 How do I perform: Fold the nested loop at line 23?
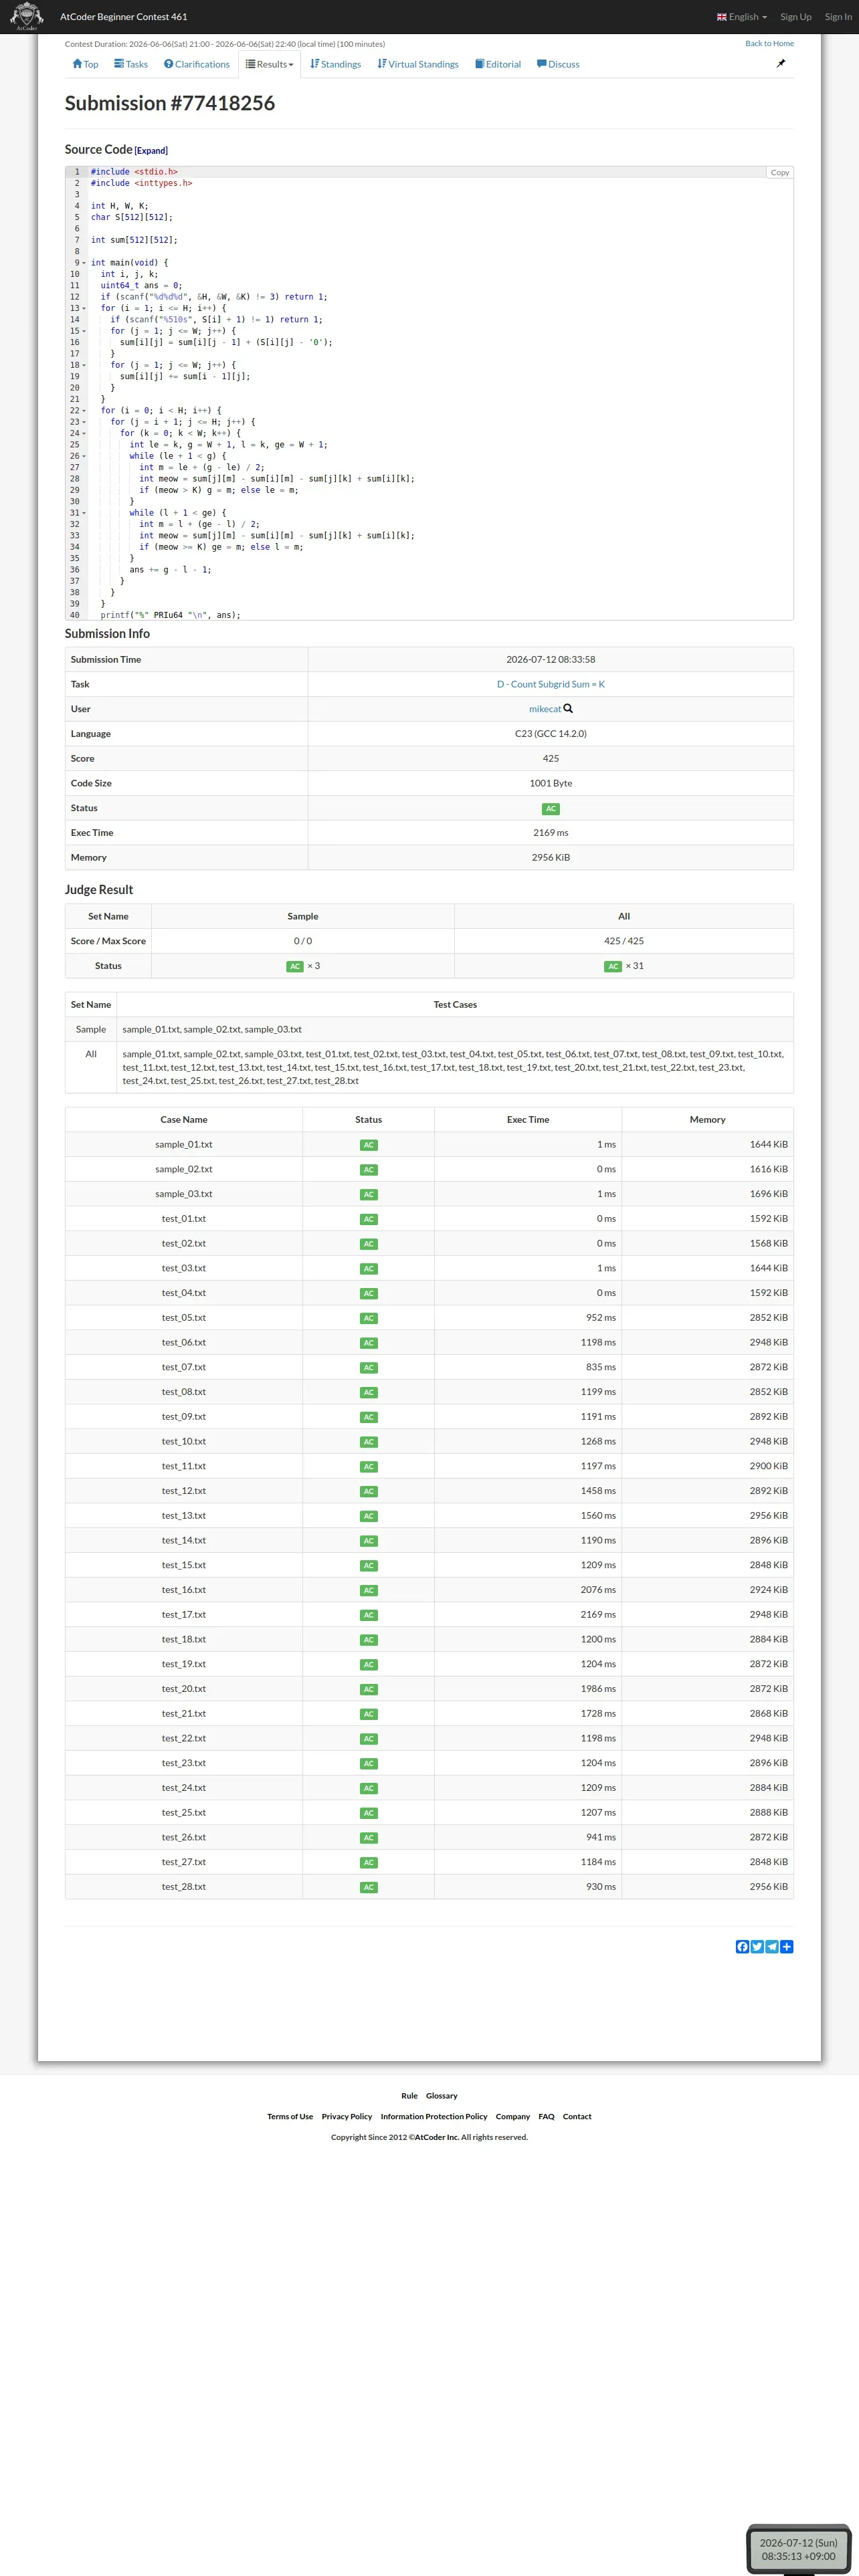[84, 422]
